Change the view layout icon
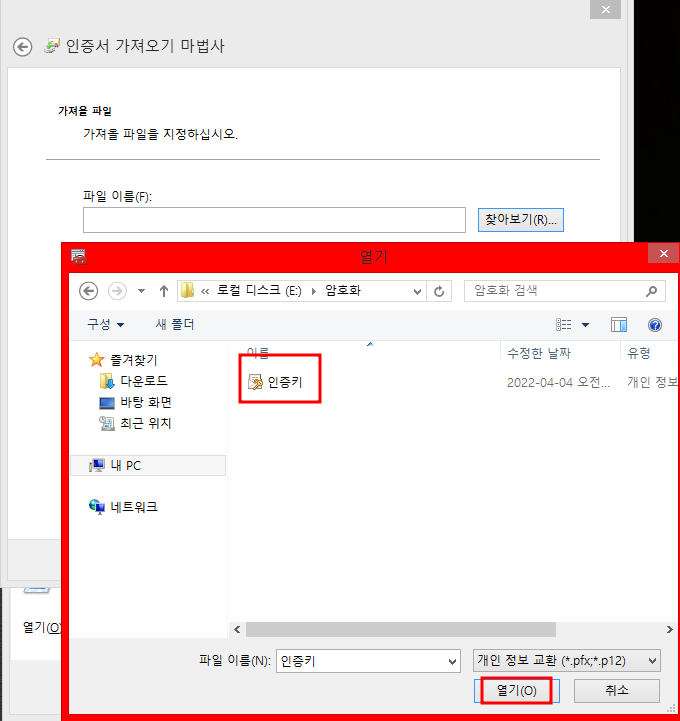Screen dimensions: 680x721 click(564, 325)
